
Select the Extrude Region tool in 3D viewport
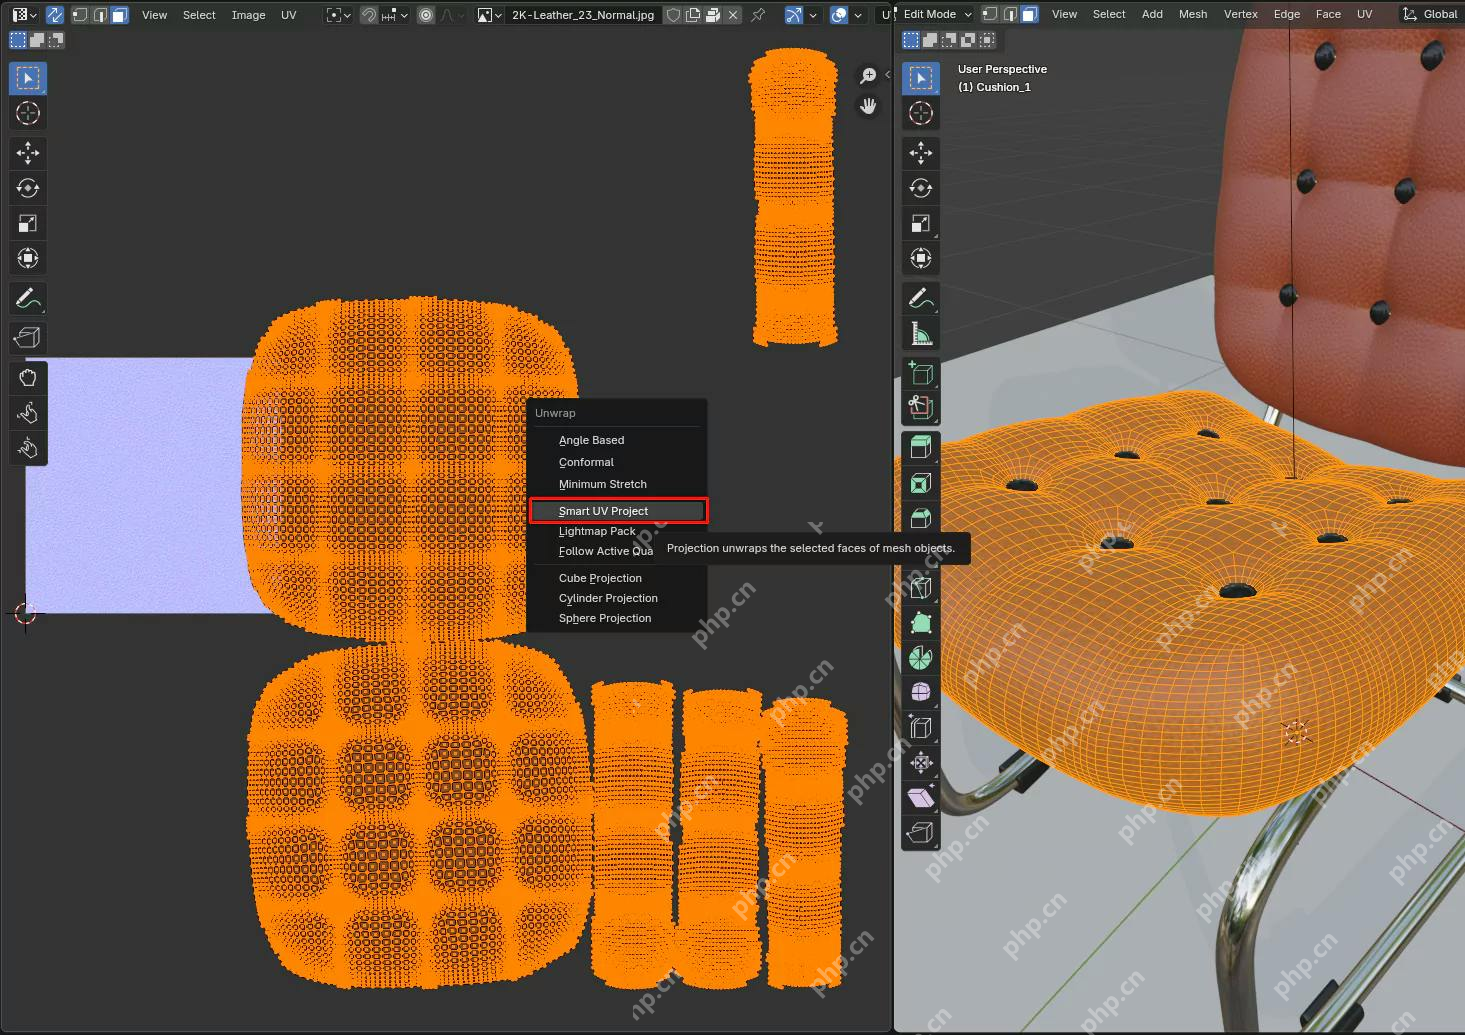point(921,448)
